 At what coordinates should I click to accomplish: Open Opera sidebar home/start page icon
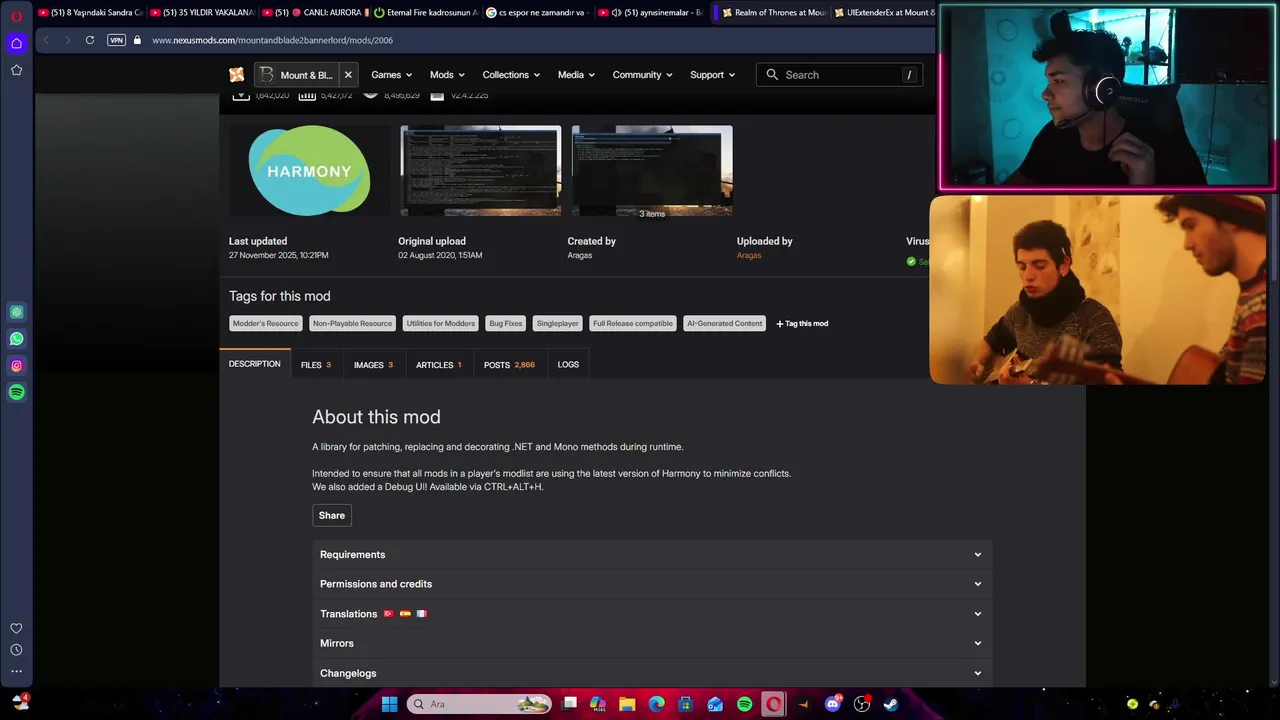click(x=16, y=43)
